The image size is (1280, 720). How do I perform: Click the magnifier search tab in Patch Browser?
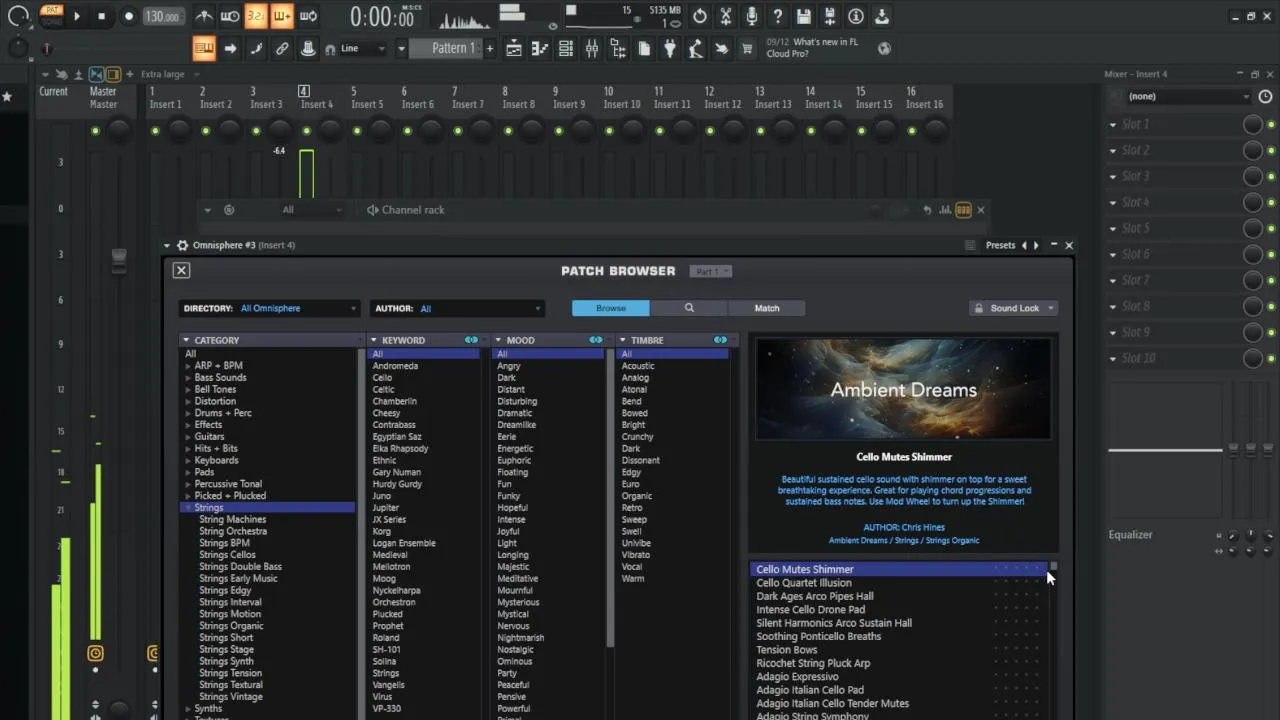click(x=688, y=308)
